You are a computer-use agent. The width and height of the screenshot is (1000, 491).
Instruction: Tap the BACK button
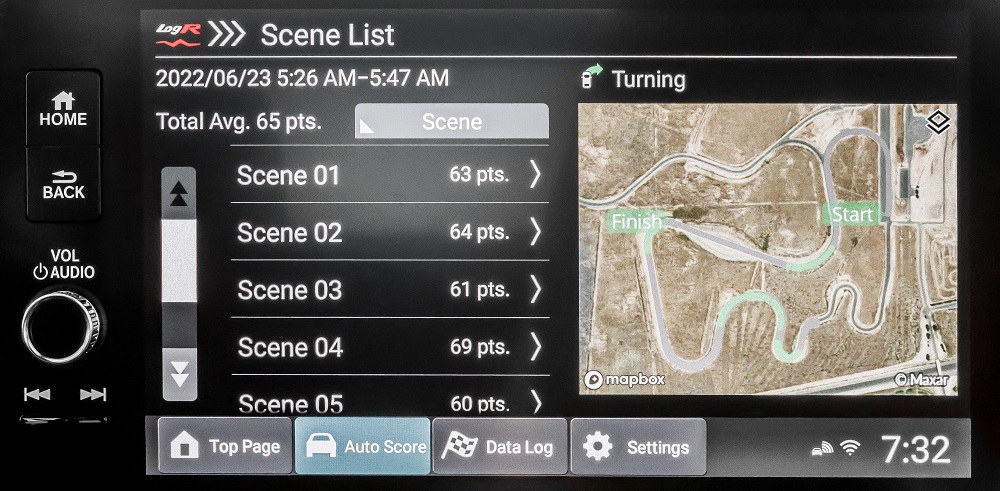(x=63, y=184)
